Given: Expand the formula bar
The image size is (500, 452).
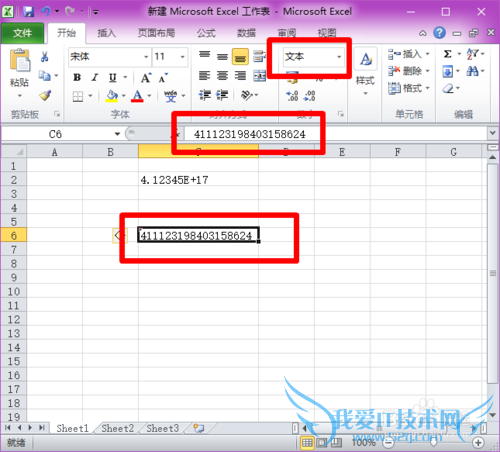Looking at the screenshot, I should pyautogui.click(x=493, y=133).
